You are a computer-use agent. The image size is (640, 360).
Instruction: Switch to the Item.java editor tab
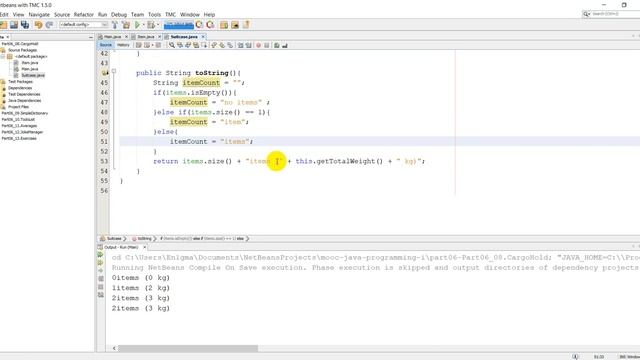(146, 37)
